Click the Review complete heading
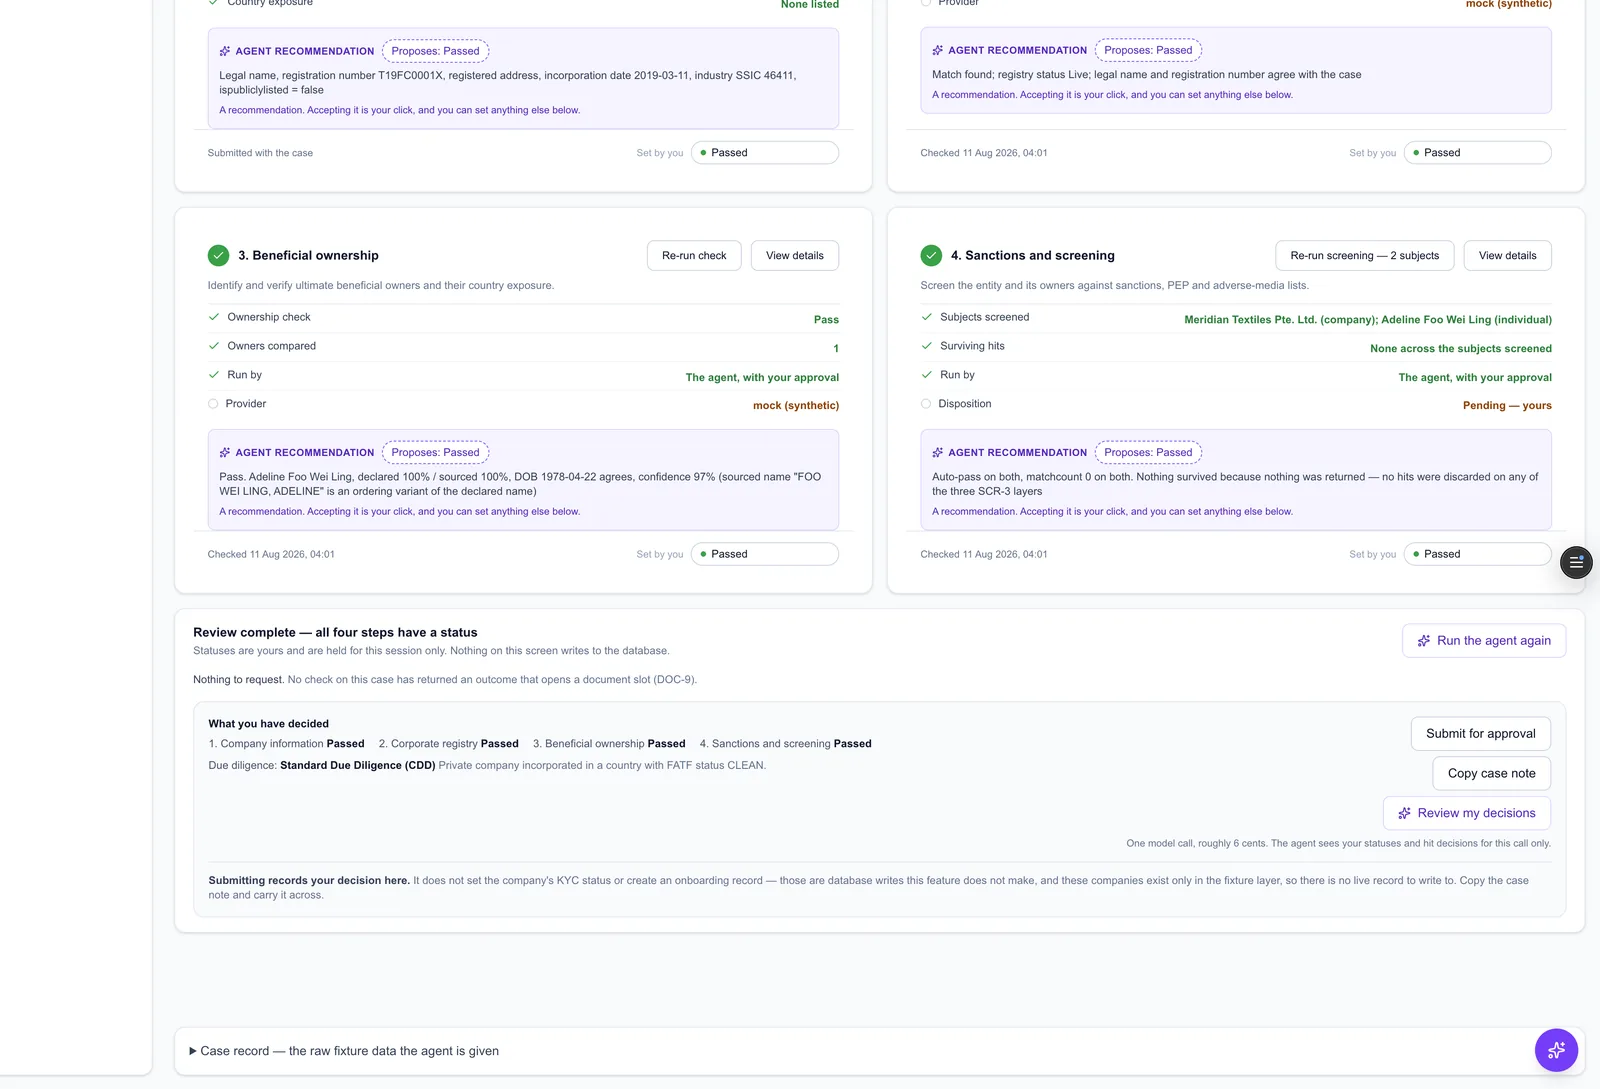The height and width of the screenshot is (1089, 1600). click(x=335, y=633)
